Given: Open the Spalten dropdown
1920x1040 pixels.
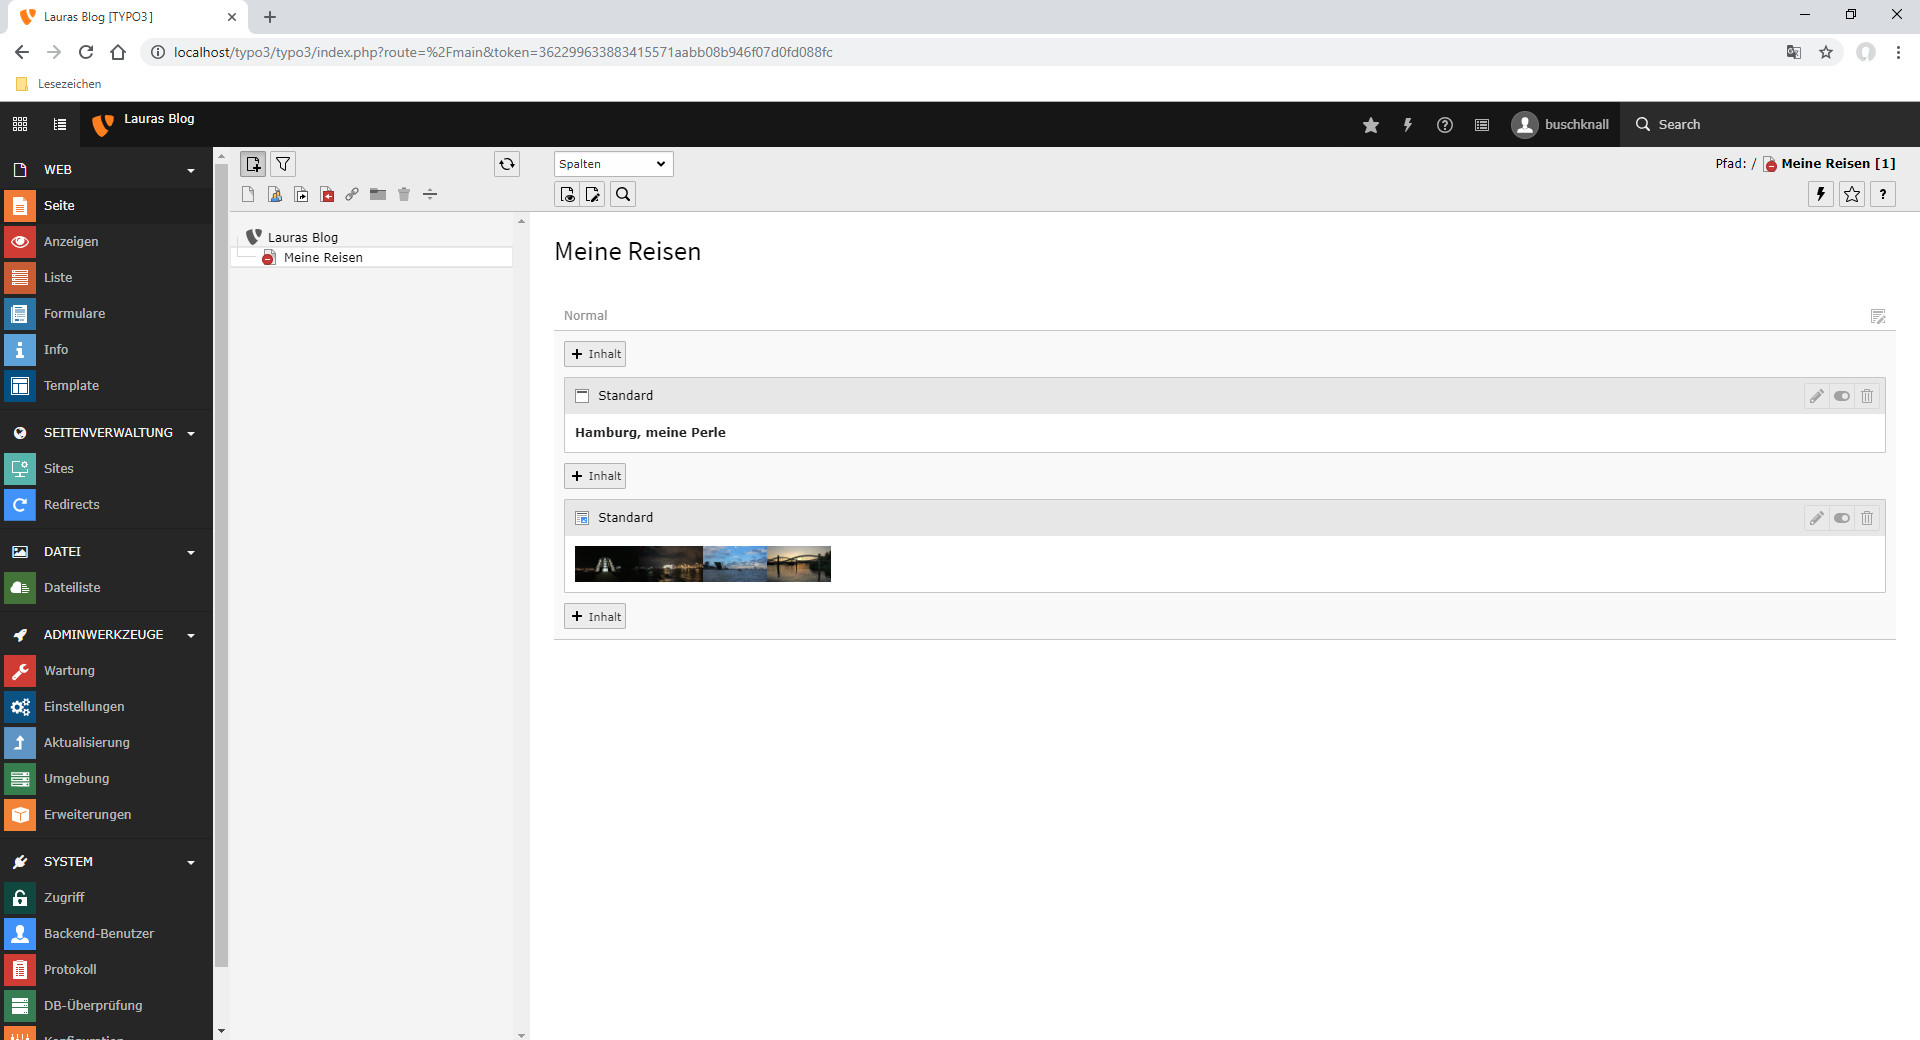Looking at the screenshot, I should point(613,163).
